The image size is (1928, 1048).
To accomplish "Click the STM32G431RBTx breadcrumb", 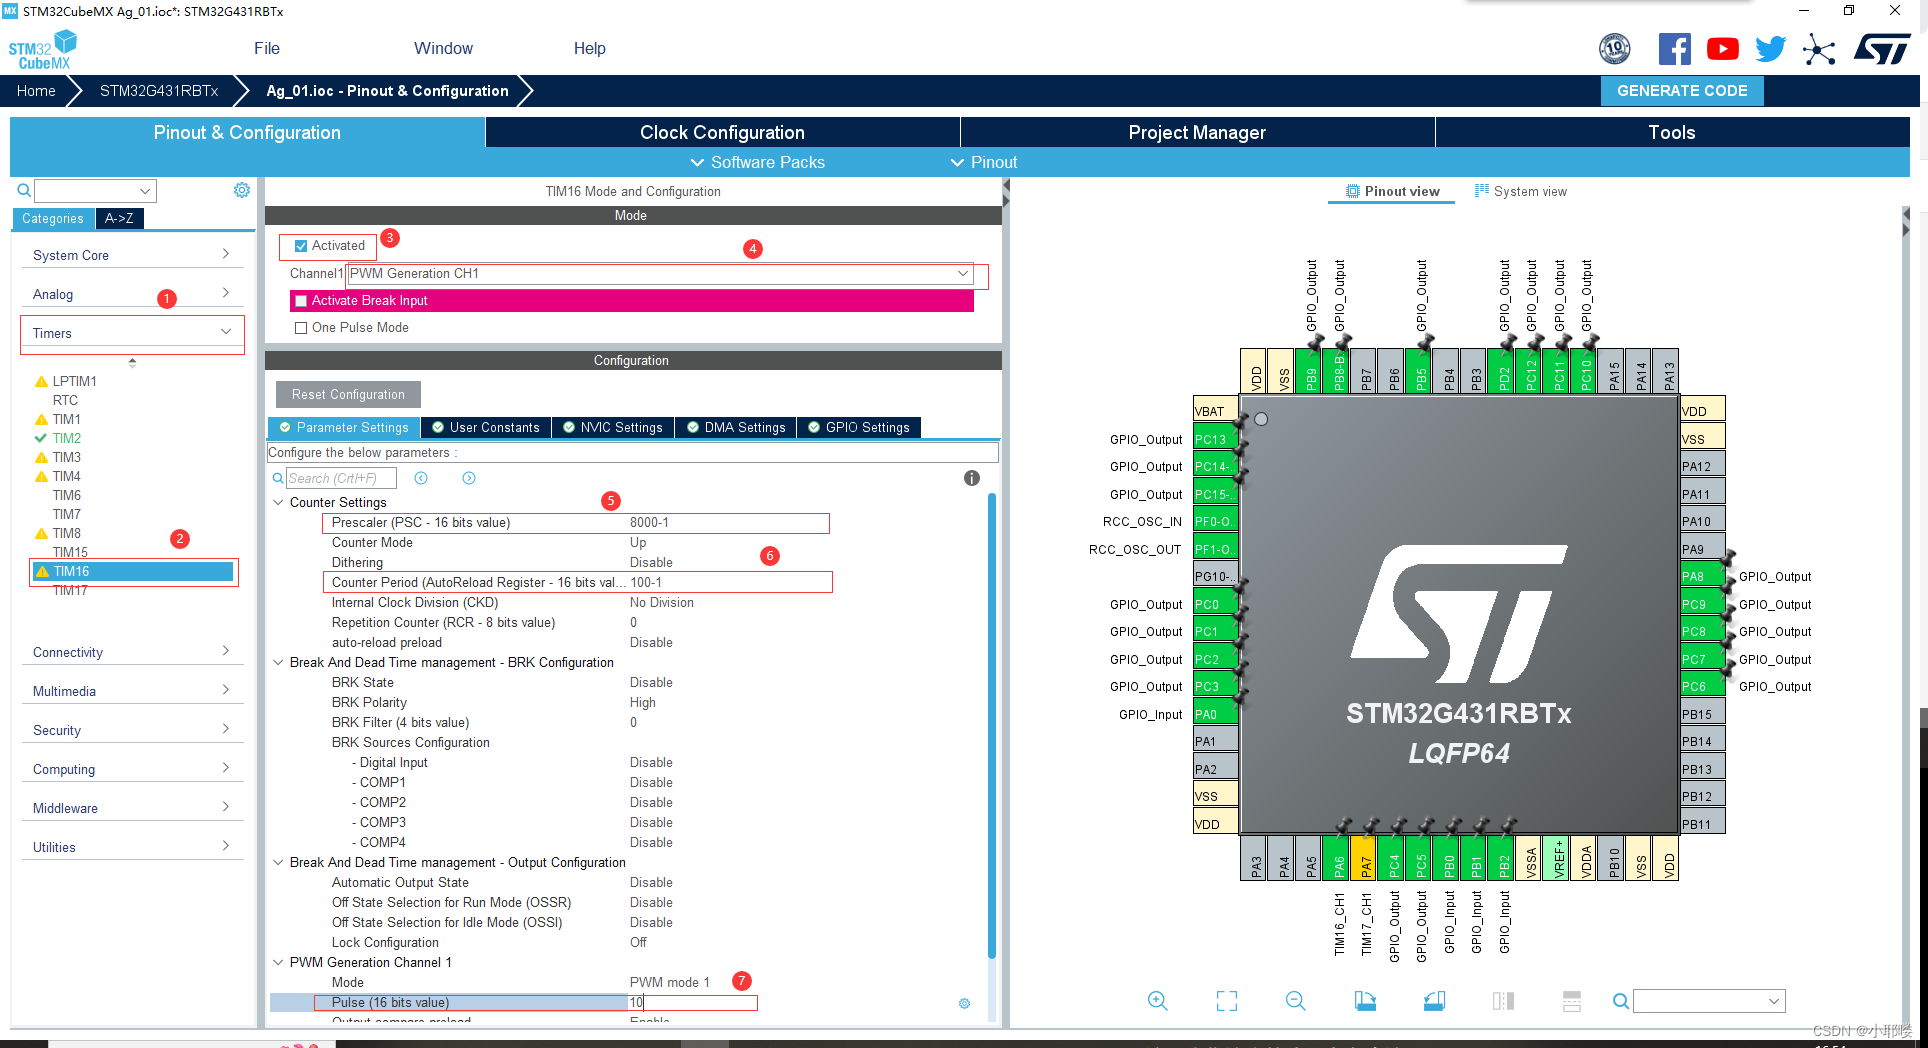I will point(158,90).
